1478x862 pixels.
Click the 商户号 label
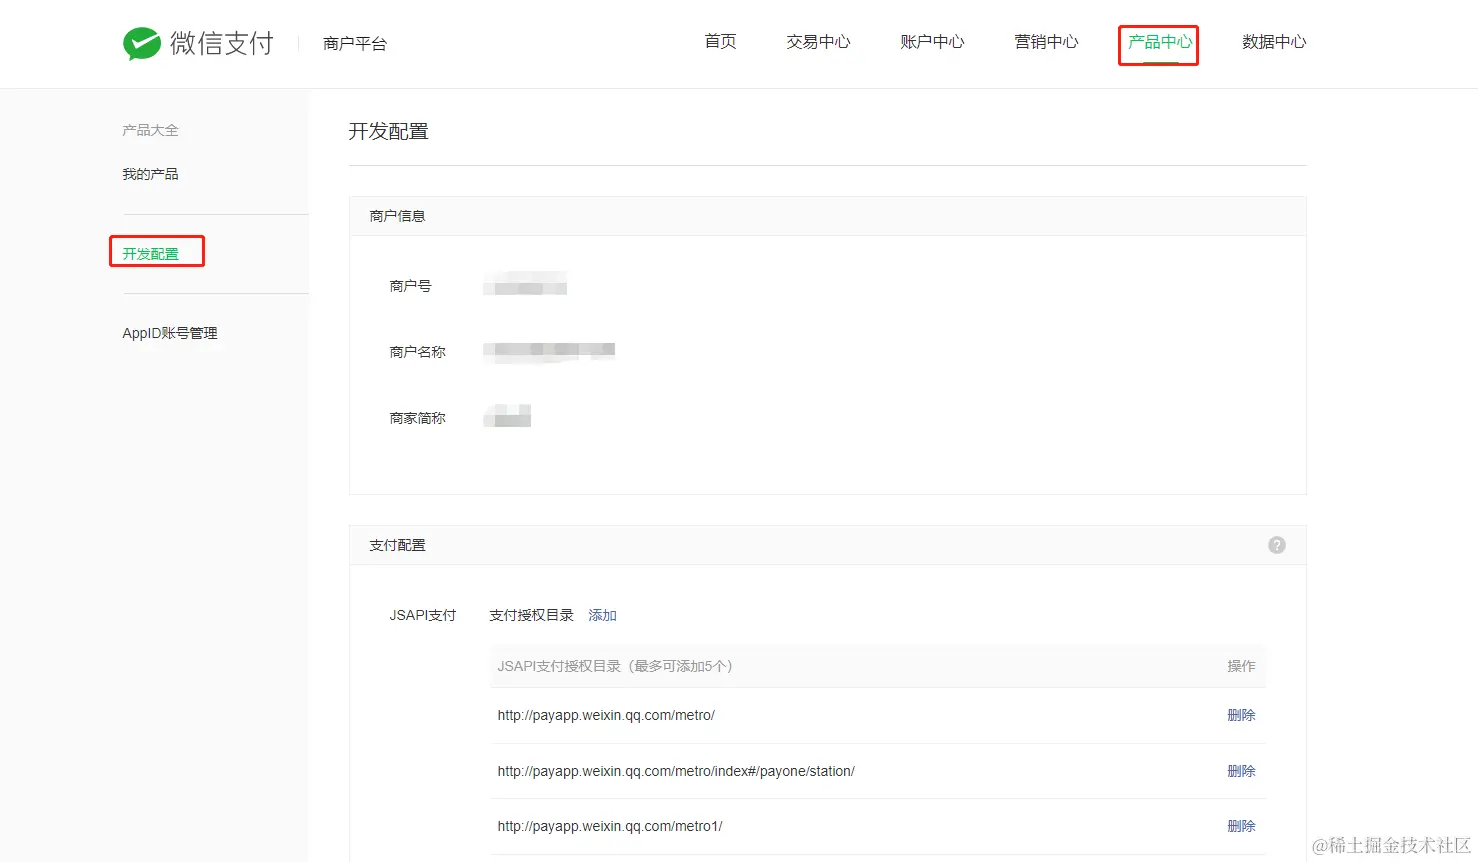tap(410, 286)
